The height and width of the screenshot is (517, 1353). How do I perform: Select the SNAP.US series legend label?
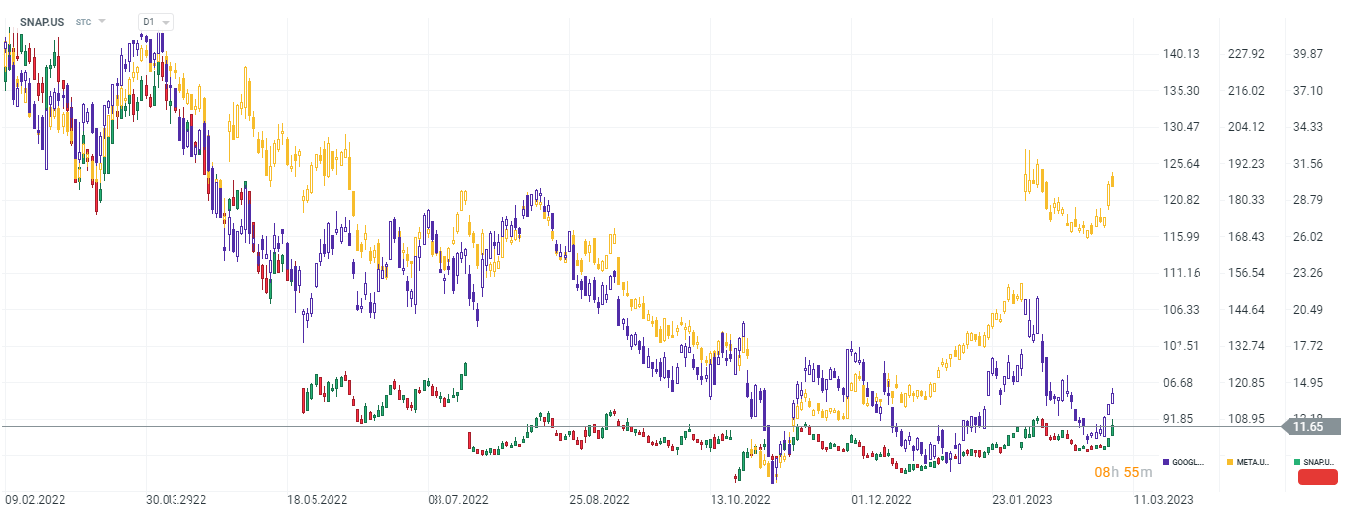click(1319, 462)
